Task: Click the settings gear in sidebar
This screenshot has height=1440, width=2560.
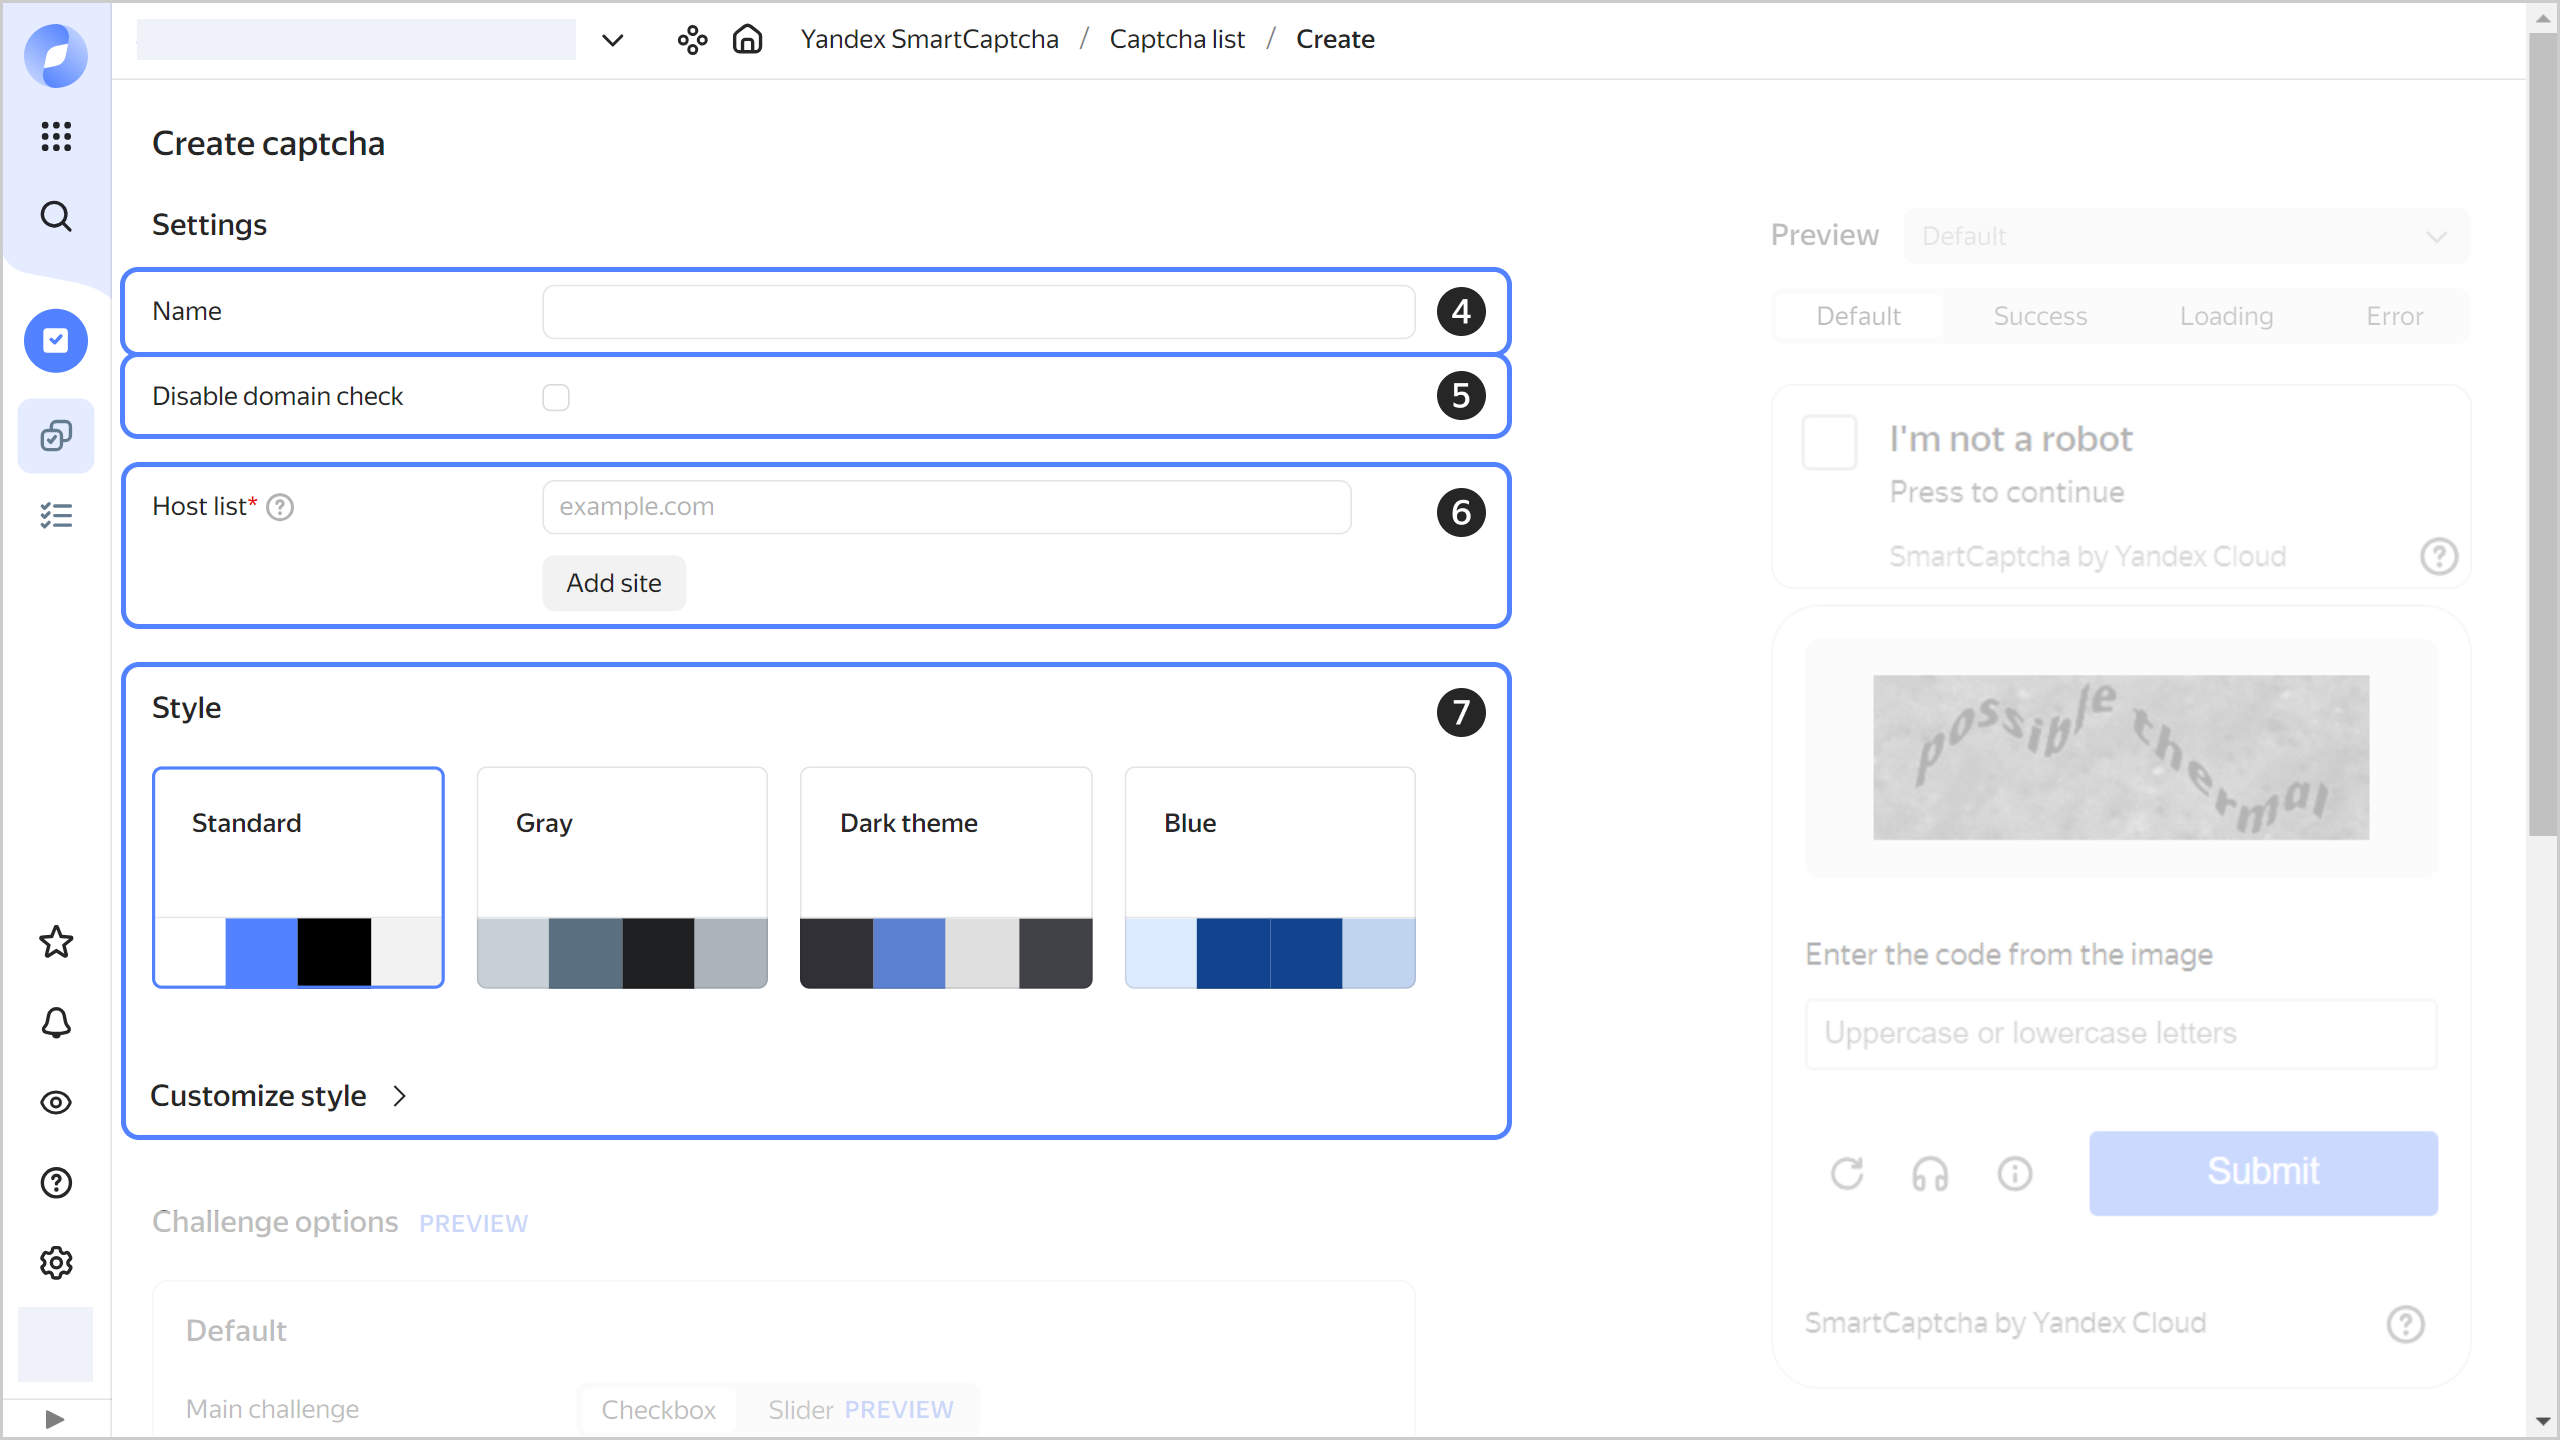Action: point(56,1263)
